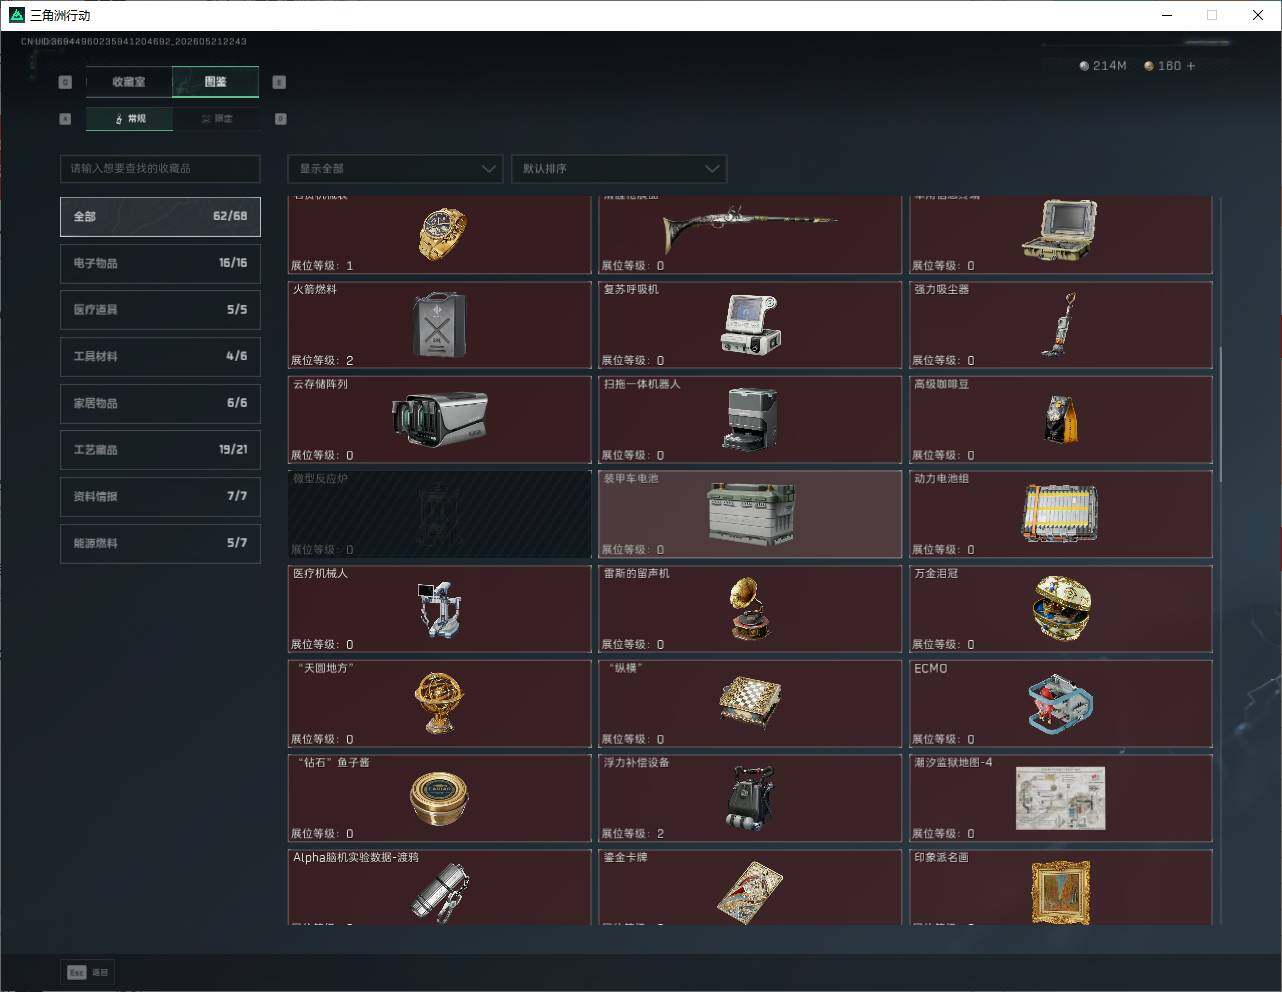This screenshot has width=1282, height=992.
Task: Select the 火箭燃料 fuel canister item
Action: pyautogui.click(x=440, y=325)
